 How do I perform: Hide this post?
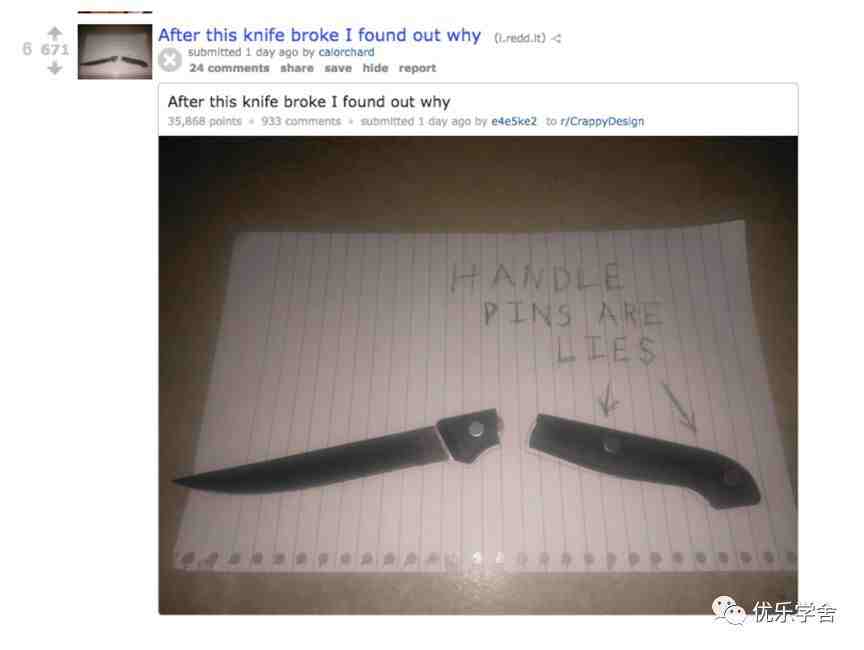375,68
